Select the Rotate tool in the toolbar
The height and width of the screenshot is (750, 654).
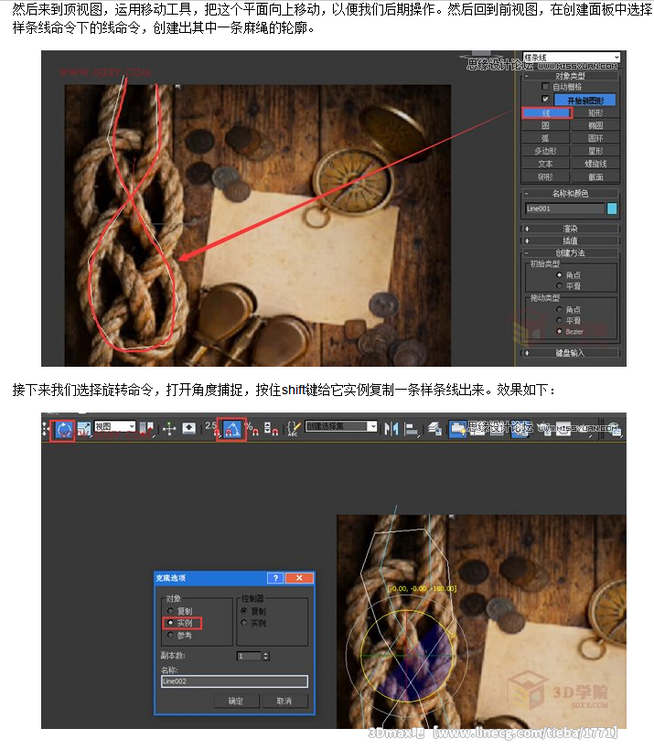coord(64,428)
